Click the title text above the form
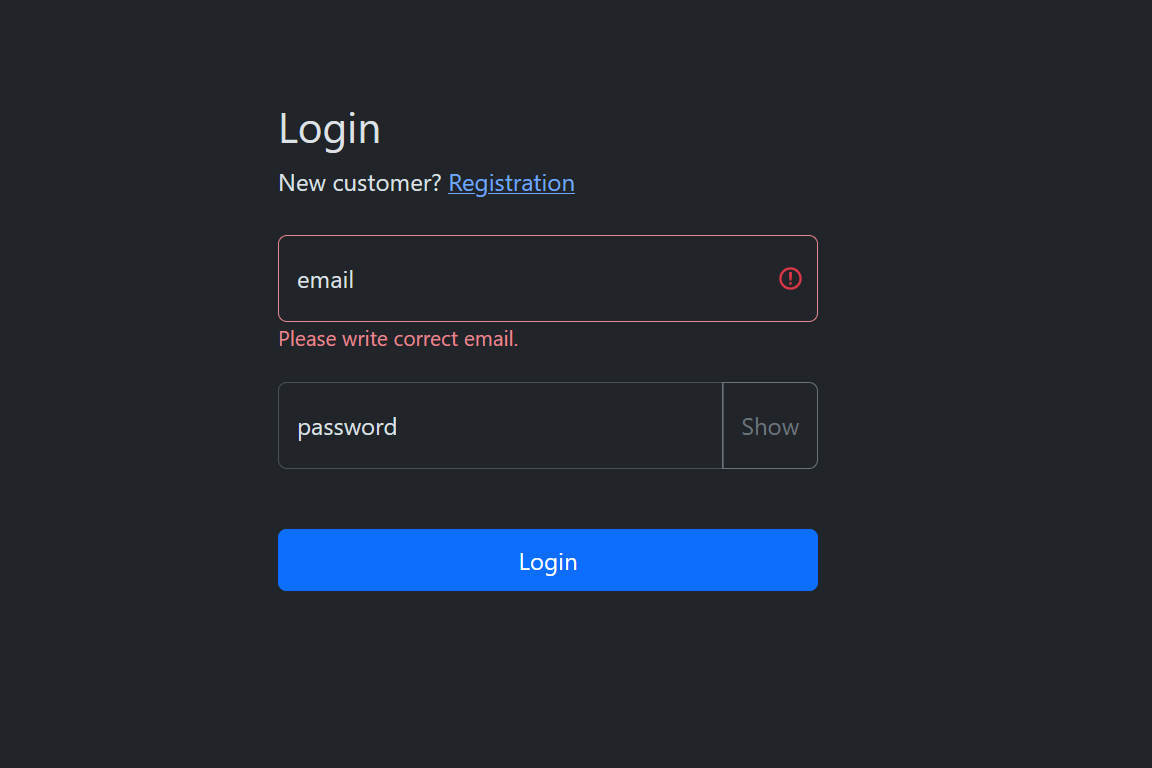The width and height of the screenshot is (1152, 768). 329,129
